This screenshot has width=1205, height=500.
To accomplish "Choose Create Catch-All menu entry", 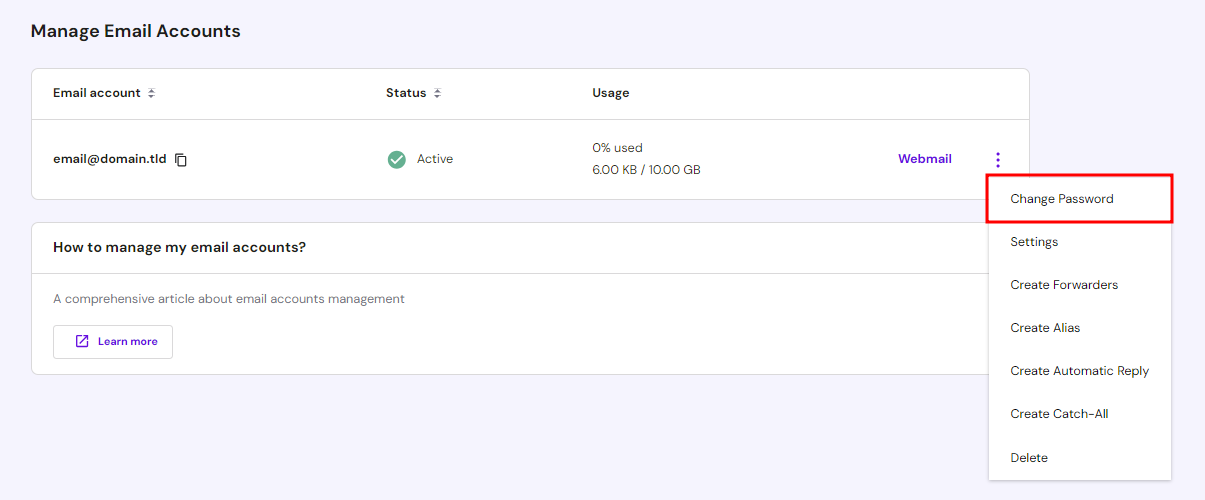I will 1059,414.
